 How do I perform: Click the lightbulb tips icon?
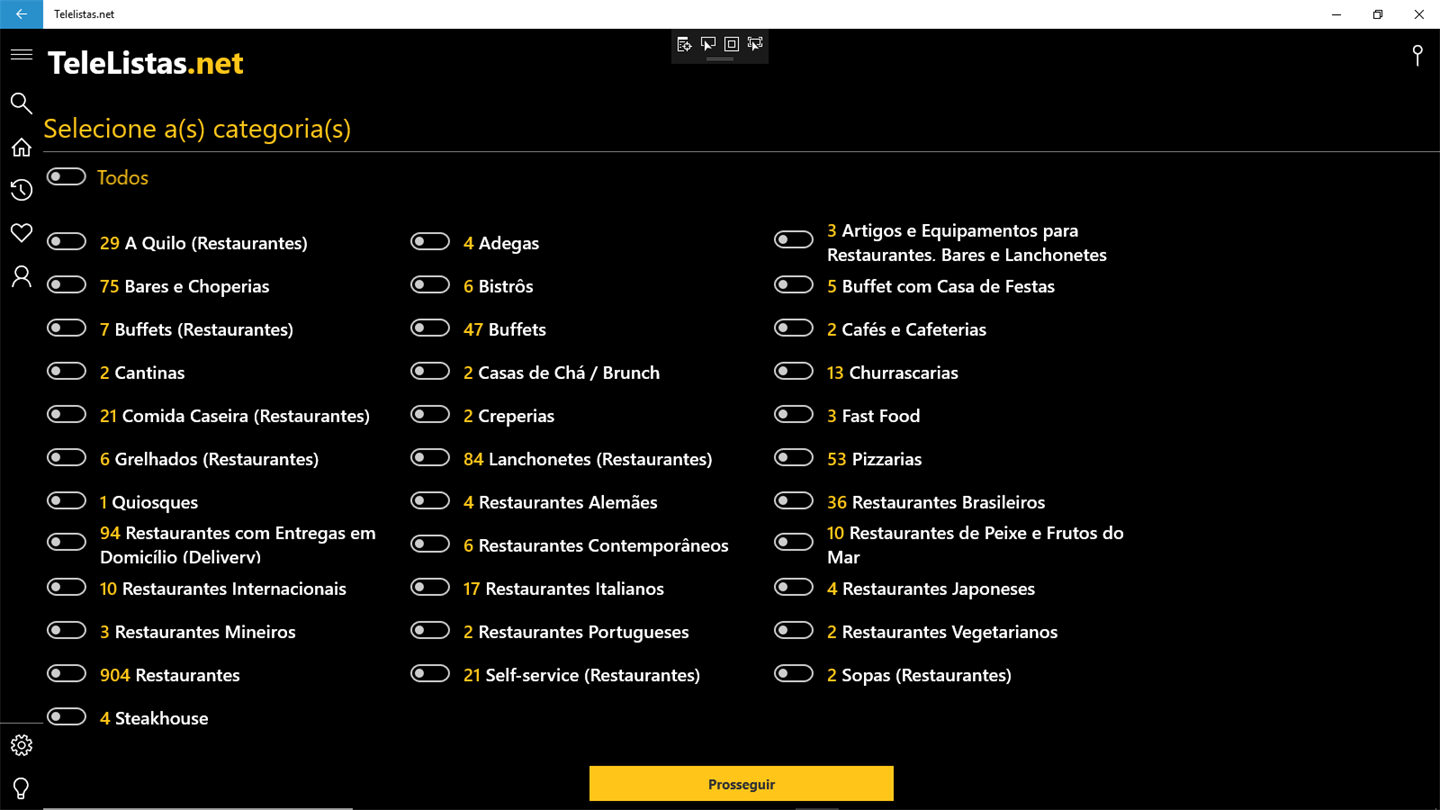coord(21,788)
